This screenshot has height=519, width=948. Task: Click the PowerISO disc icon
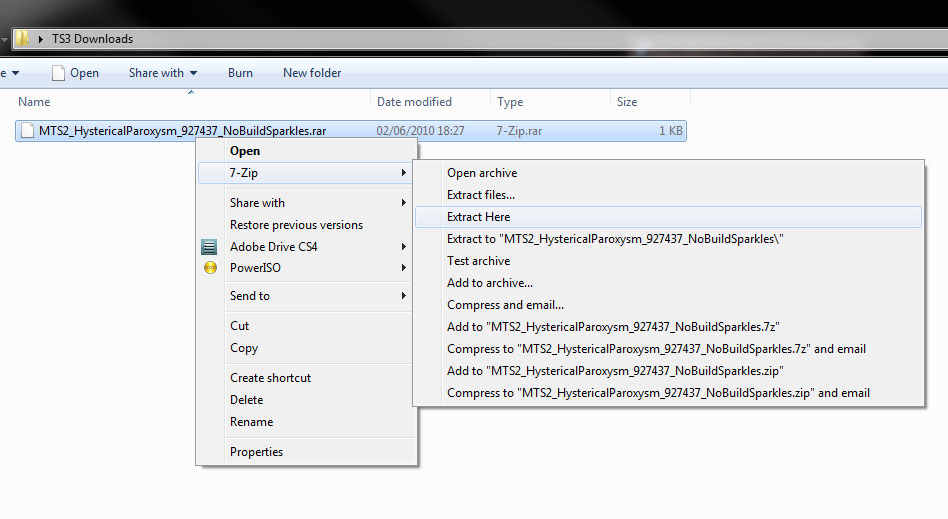[210, 268]
